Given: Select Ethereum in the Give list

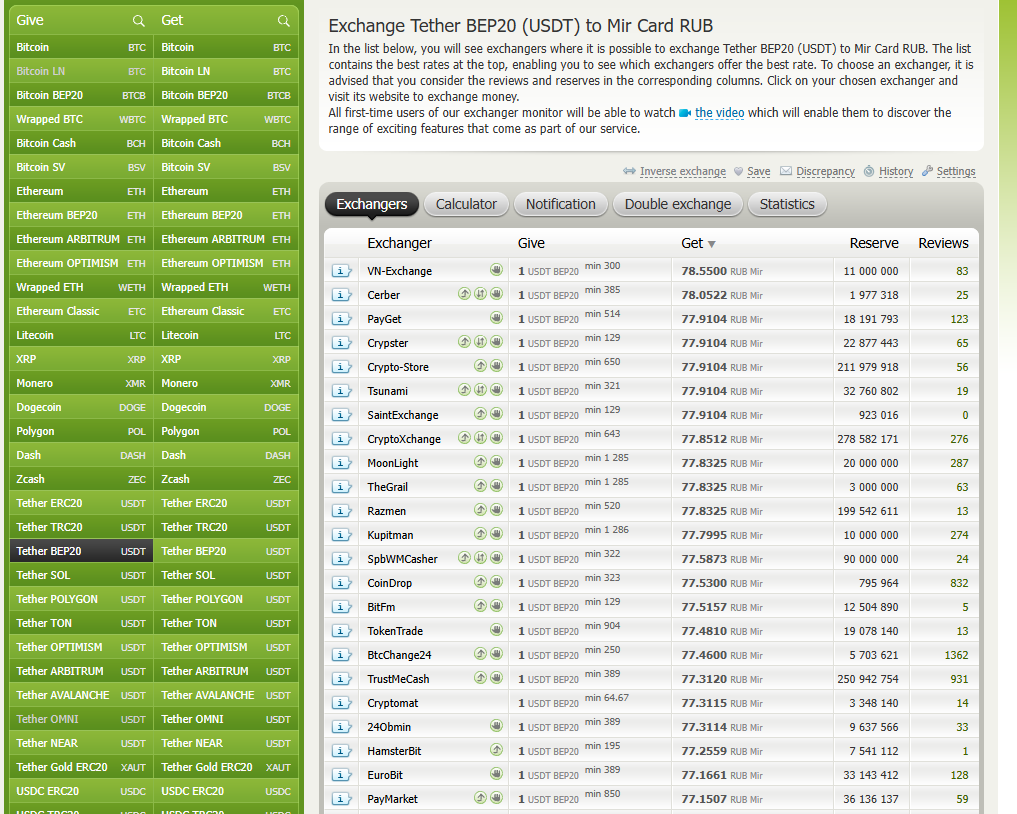Looking at the screenshot, I should [81, 191].
